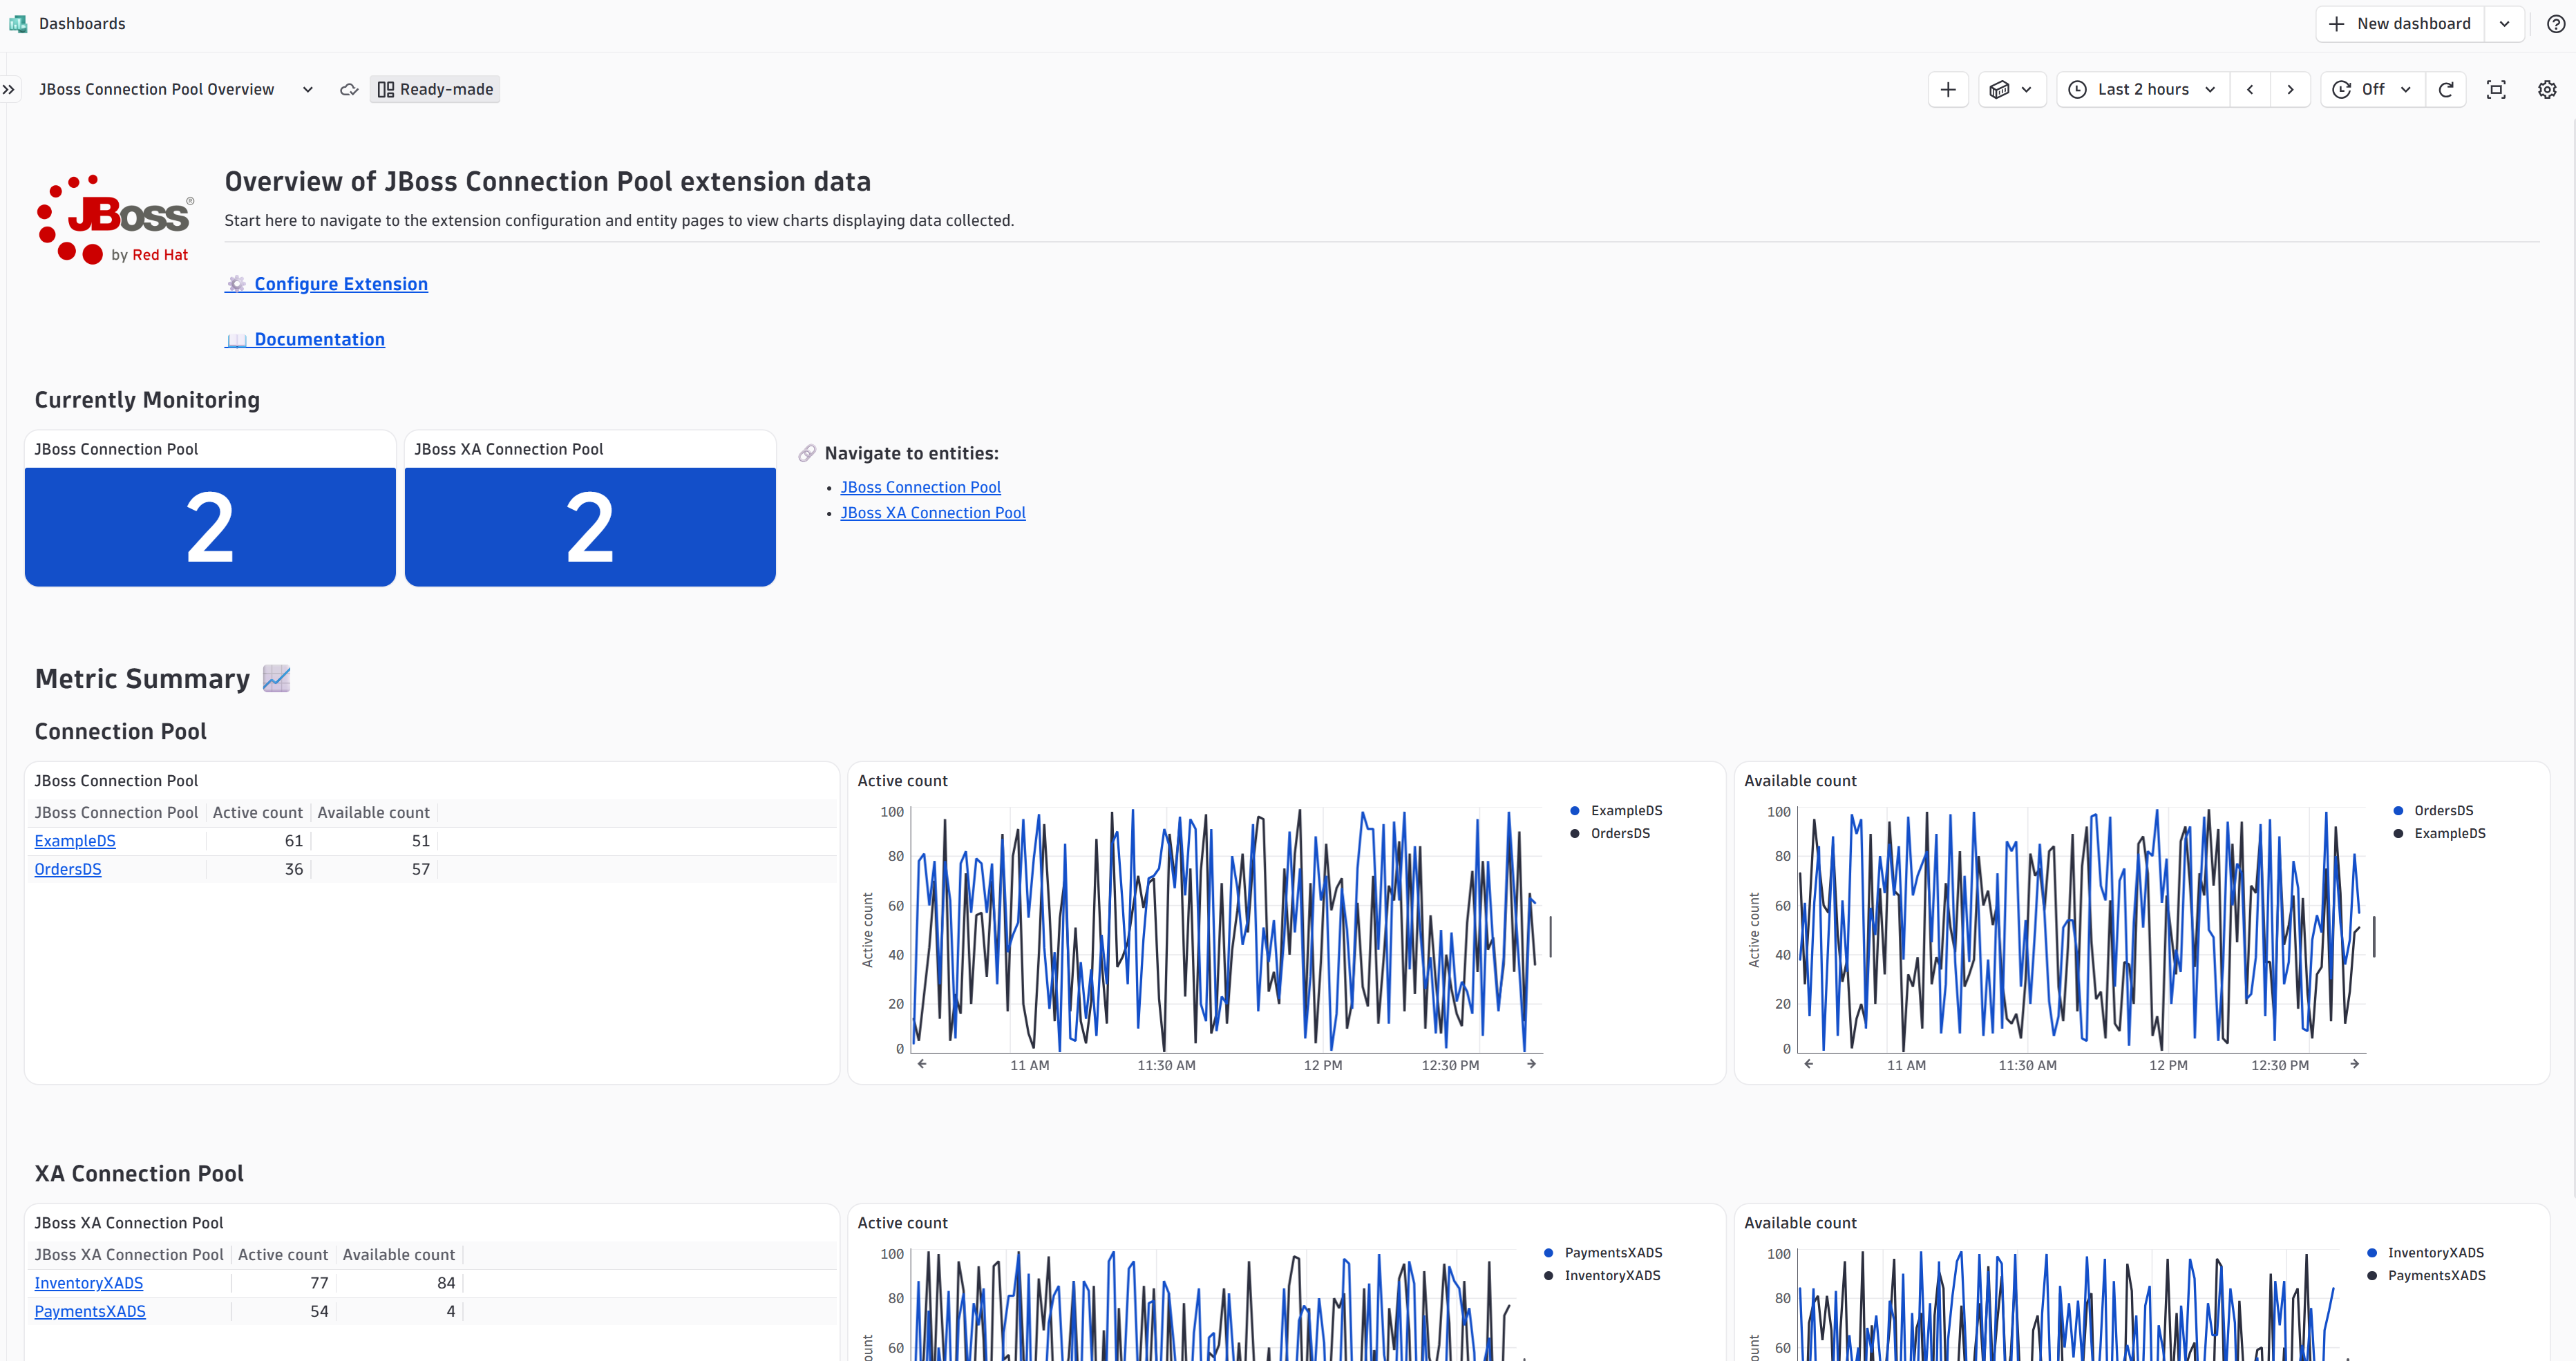
Task: Expand the sidebar with double-chevron icon
Action: pos(9,89)
